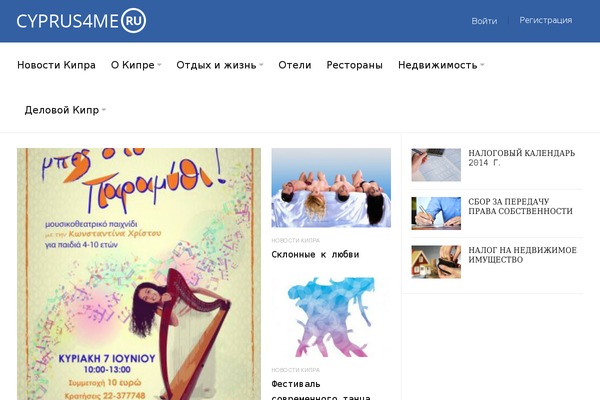This screenshot has width=600, height=400.
Task: Click Новости Кипра tag above Фестиваль headline
Action: (295, 370)
